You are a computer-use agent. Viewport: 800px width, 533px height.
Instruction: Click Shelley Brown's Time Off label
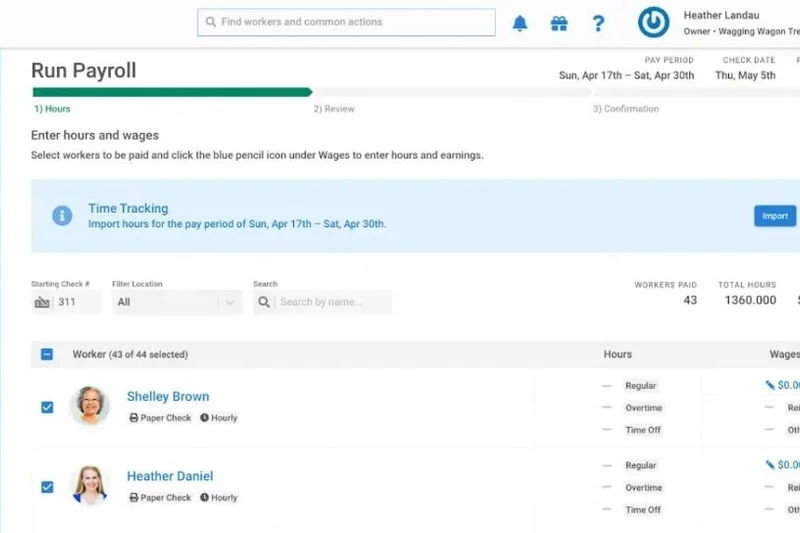click(x=643, y=430)
